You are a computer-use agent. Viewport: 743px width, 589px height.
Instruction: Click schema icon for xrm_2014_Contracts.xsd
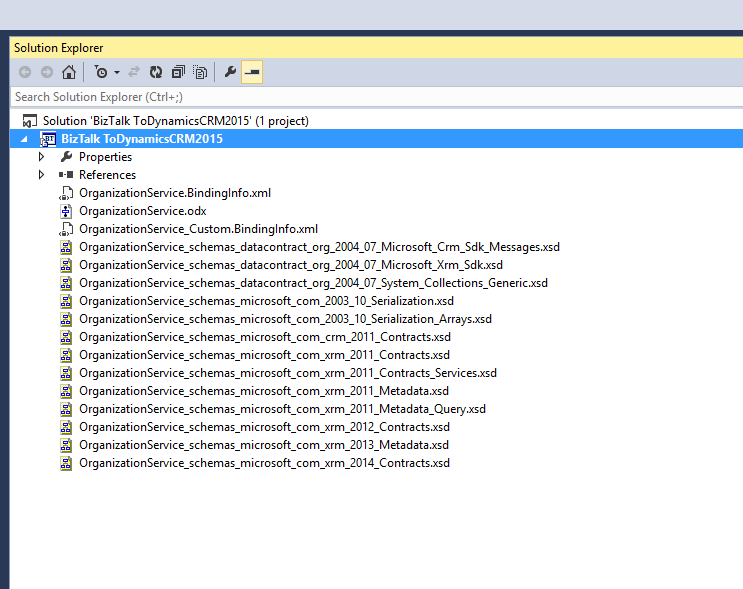[66, 463]
